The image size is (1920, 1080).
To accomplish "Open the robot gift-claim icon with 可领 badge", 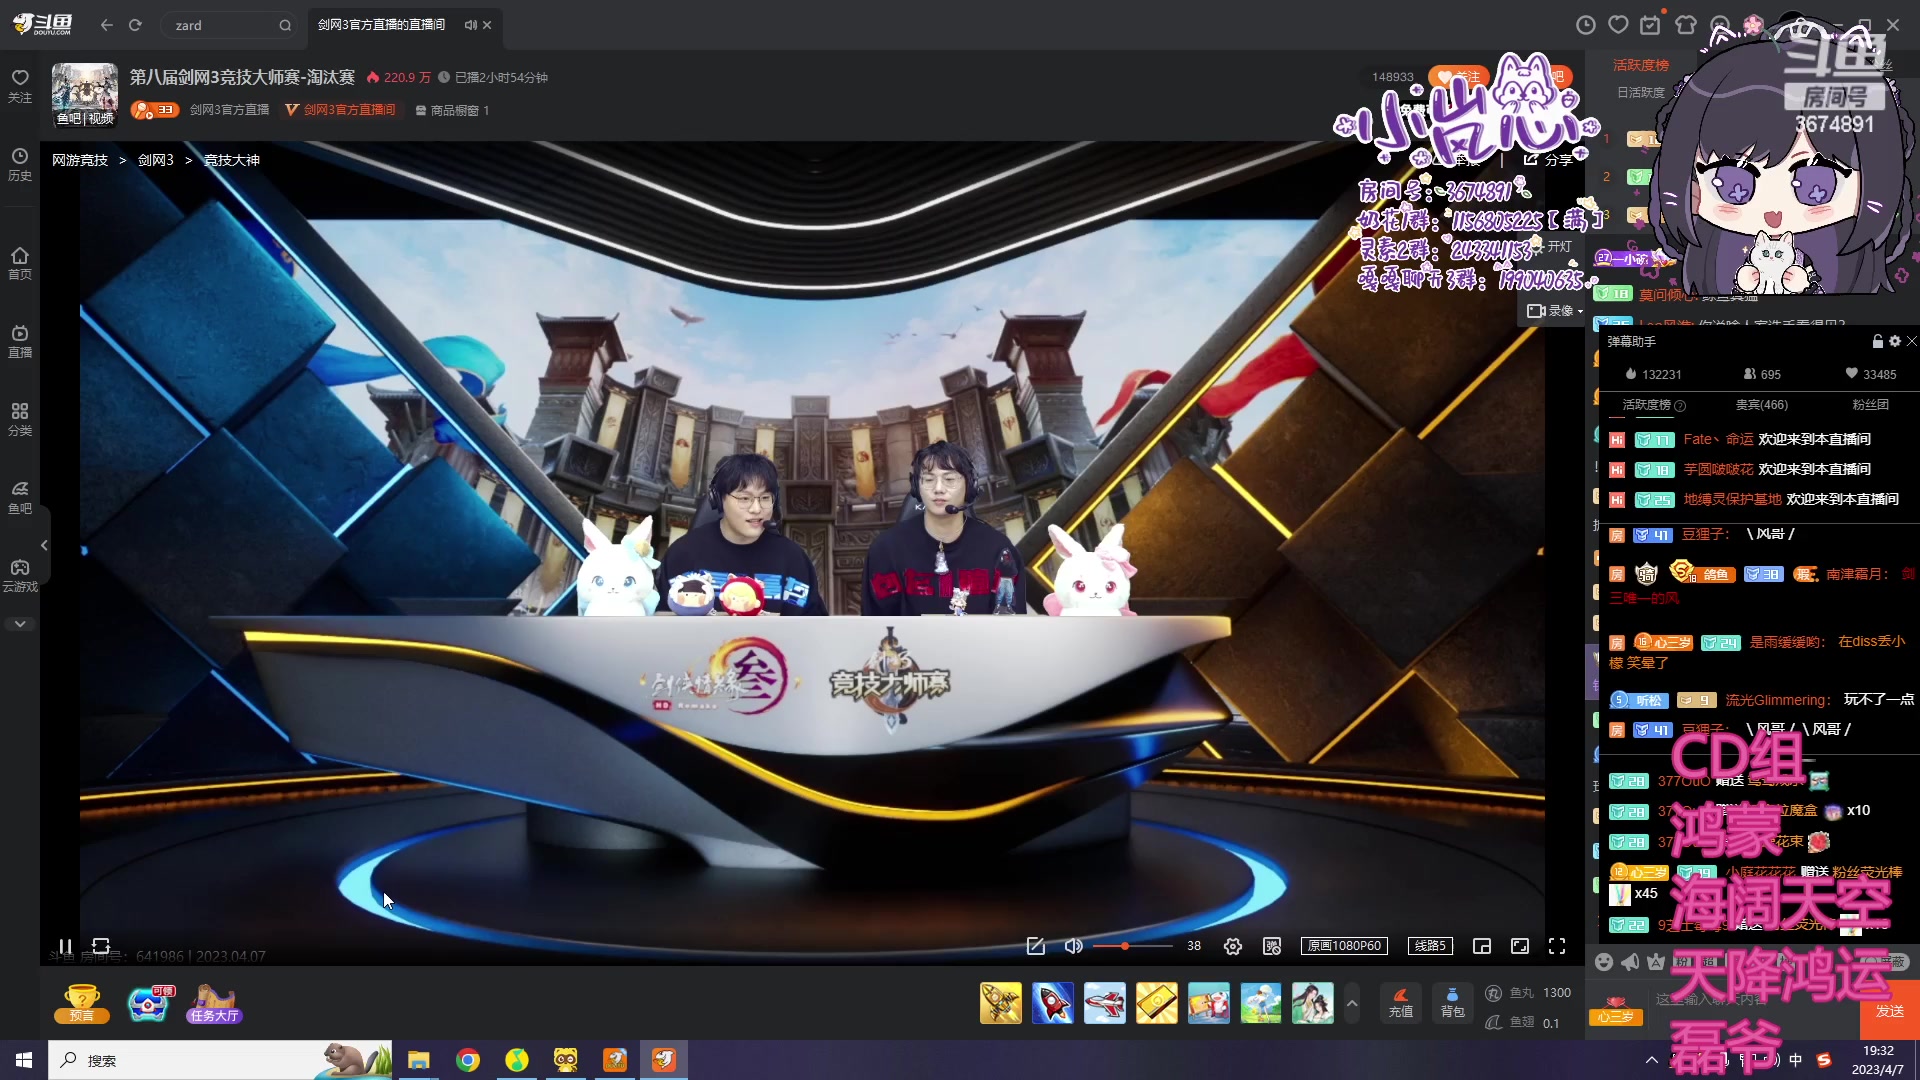I will pos(149,1003).
